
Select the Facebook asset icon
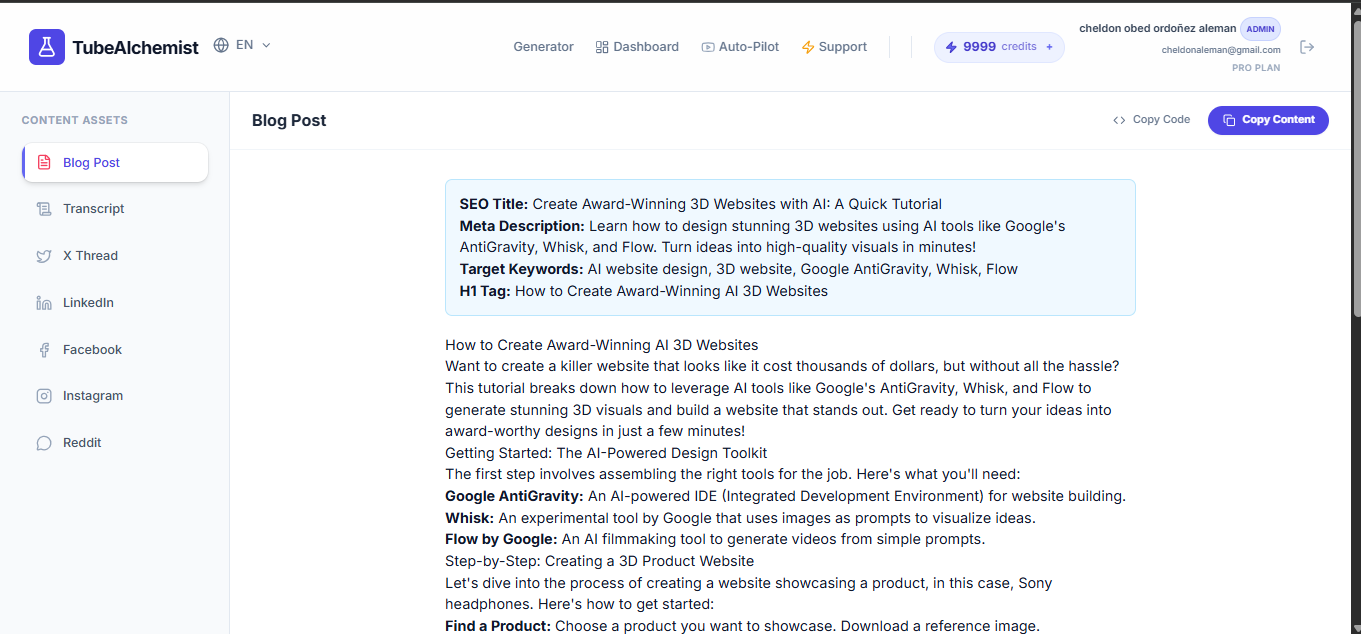pos(44,349)
